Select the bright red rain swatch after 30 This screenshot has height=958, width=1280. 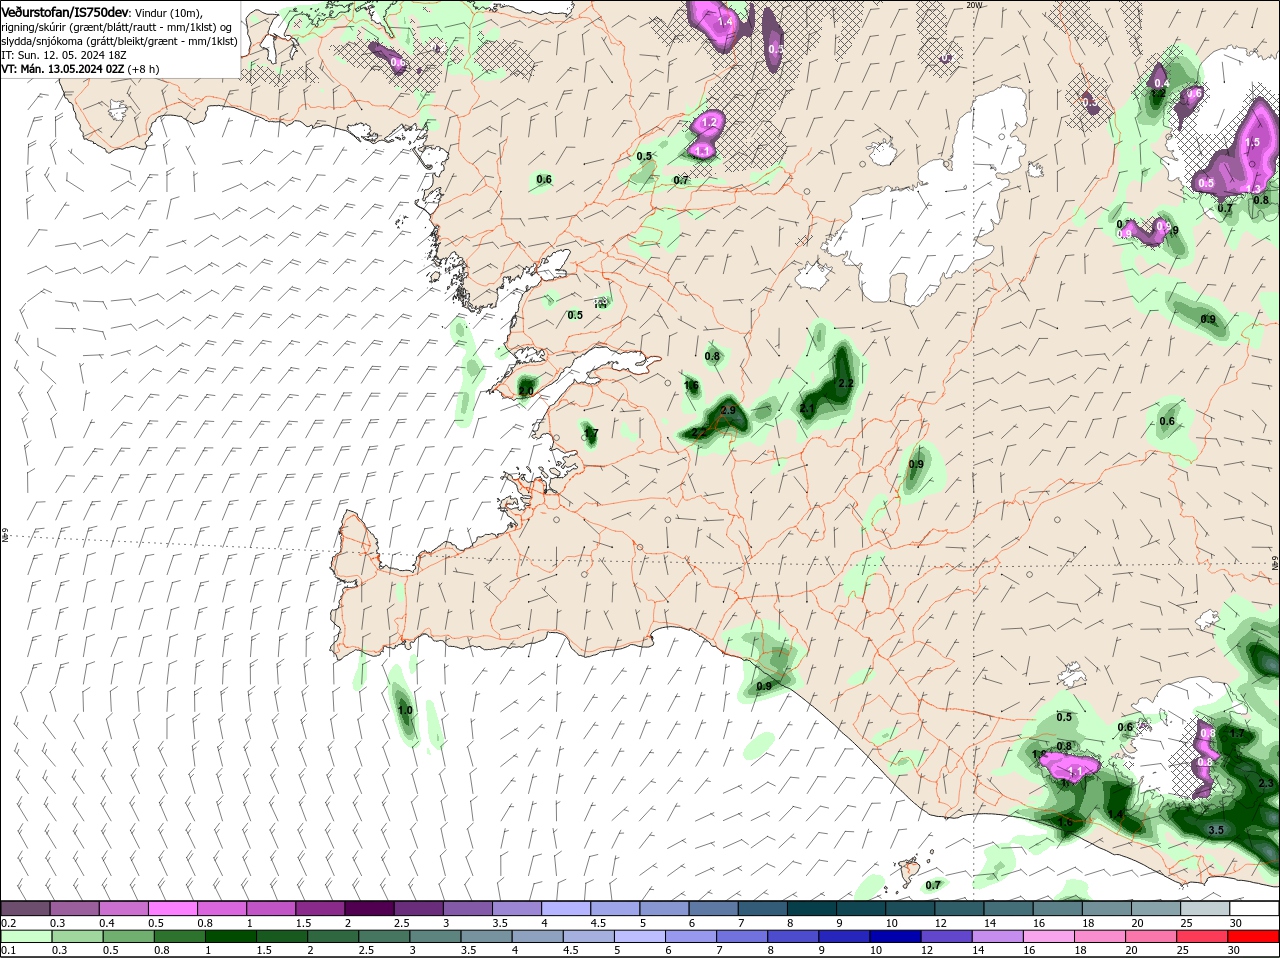[1256, 936]
